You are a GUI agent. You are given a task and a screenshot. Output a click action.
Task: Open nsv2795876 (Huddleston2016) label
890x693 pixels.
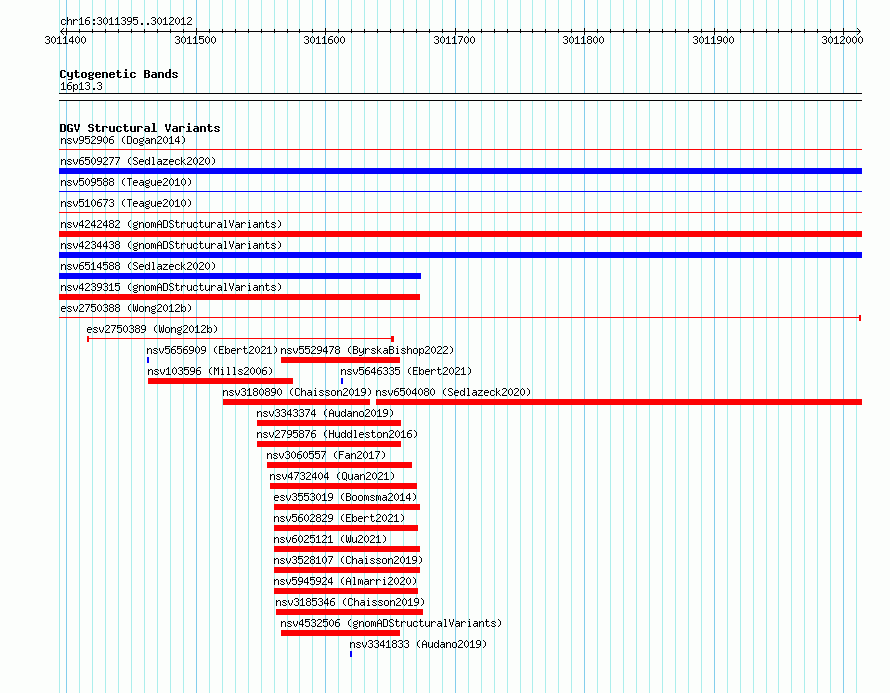pos(337,434)
